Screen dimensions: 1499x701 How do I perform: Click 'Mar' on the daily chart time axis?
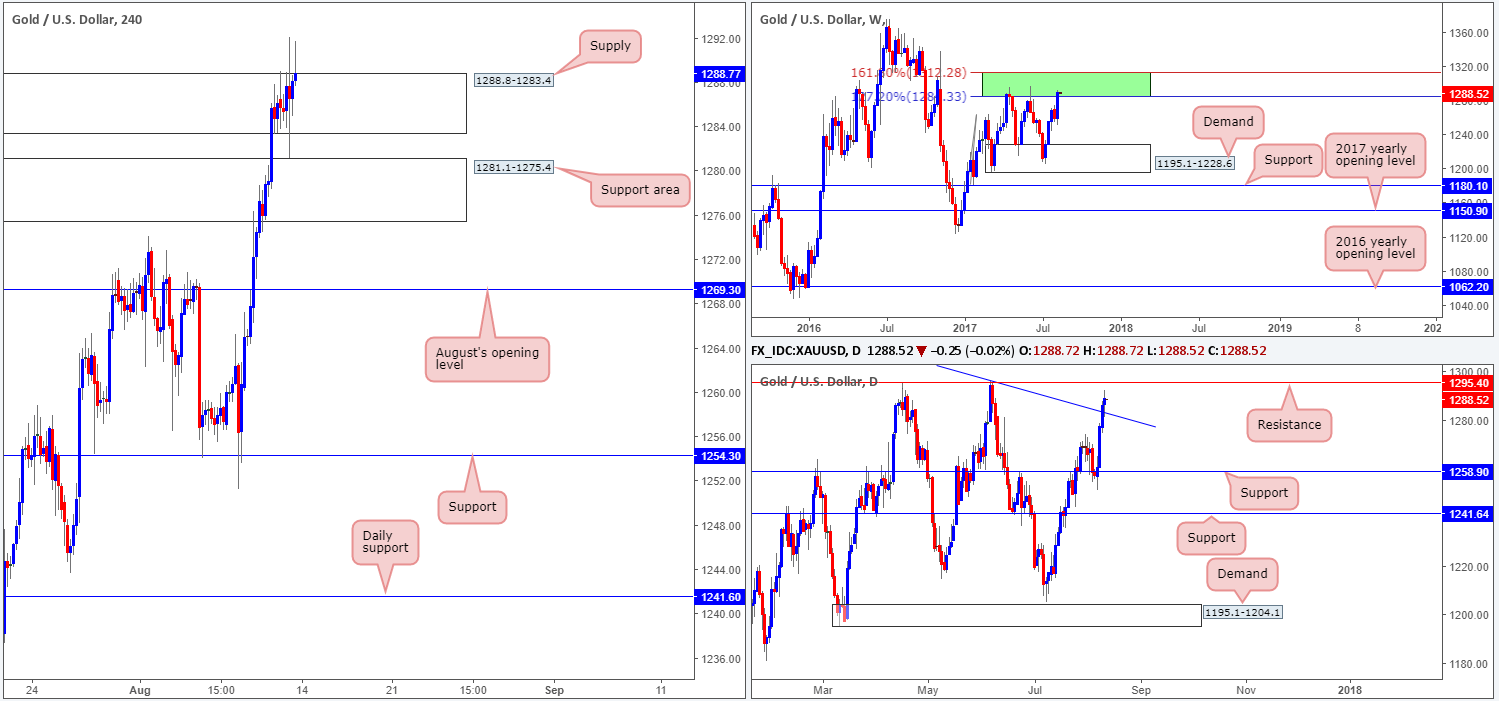(x=823, y=690)
